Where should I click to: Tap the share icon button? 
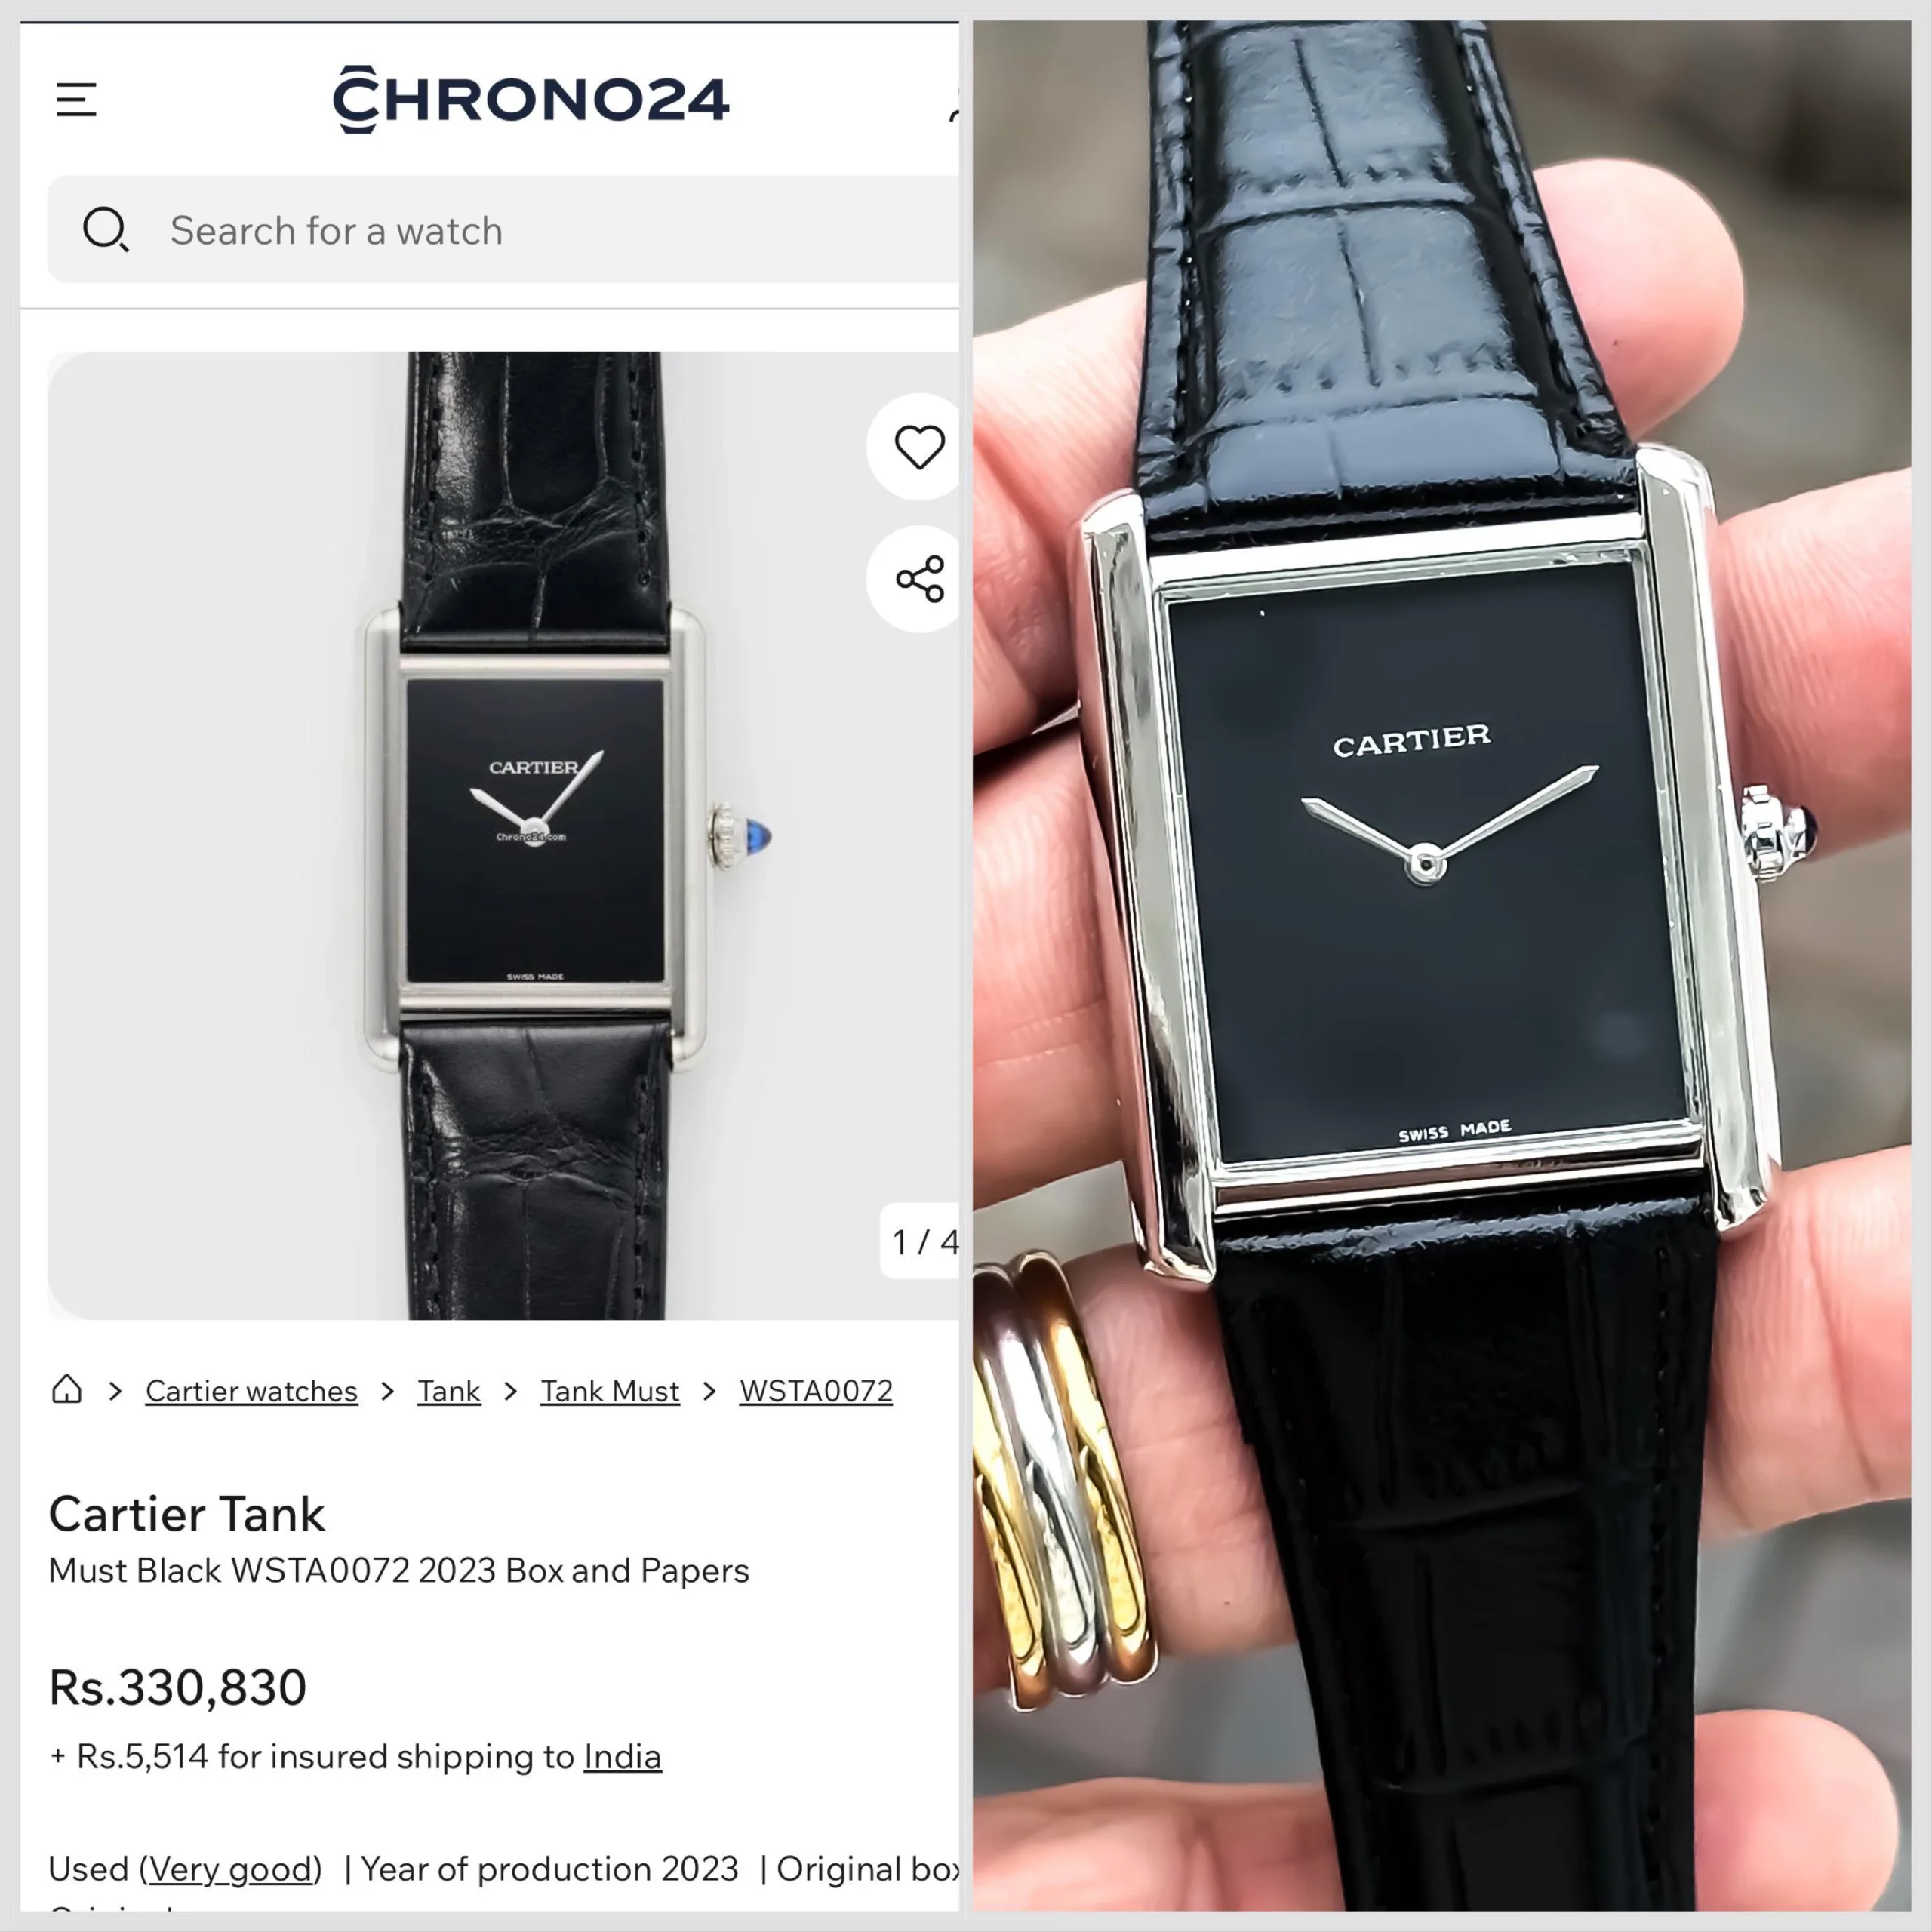(919, 579)
